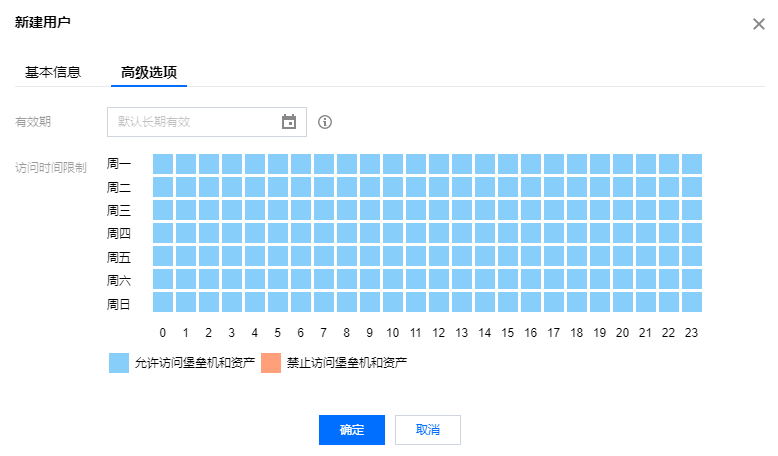Switch to the 基本信息 tab

click(x=53, y=73)
